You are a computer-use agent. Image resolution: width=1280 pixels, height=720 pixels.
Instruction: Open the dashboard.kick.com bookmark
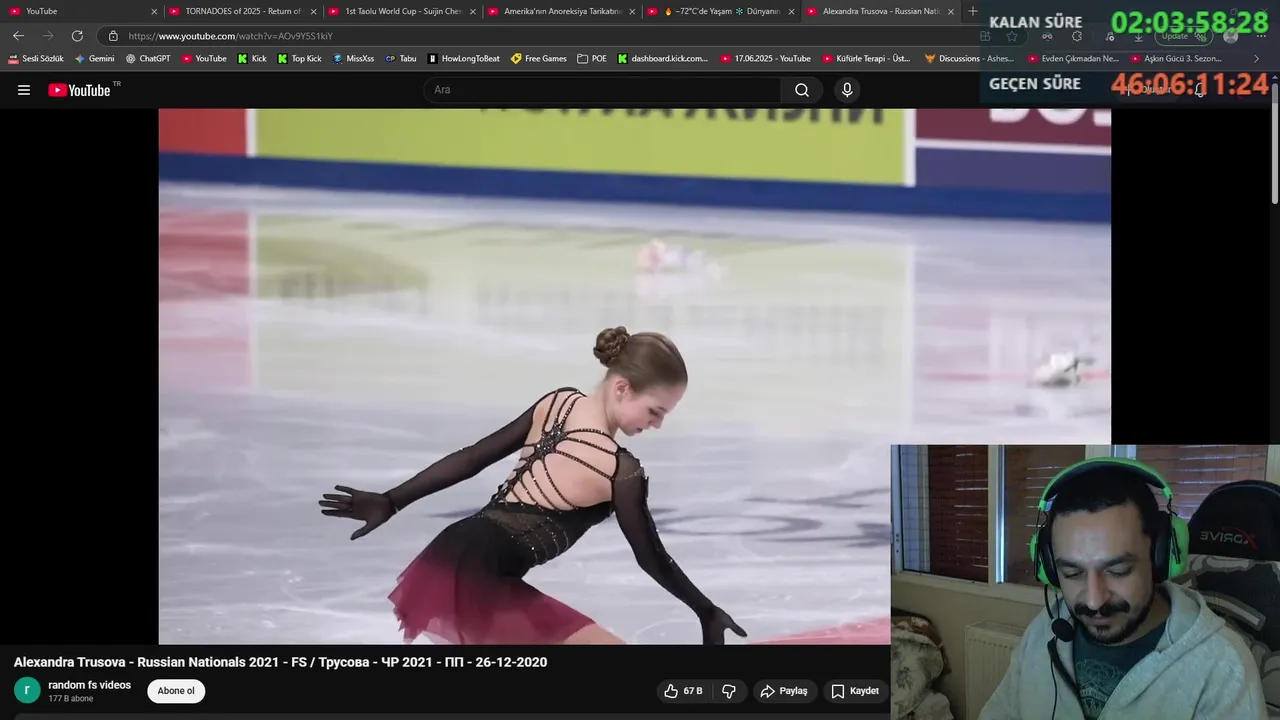pos(663,59)
